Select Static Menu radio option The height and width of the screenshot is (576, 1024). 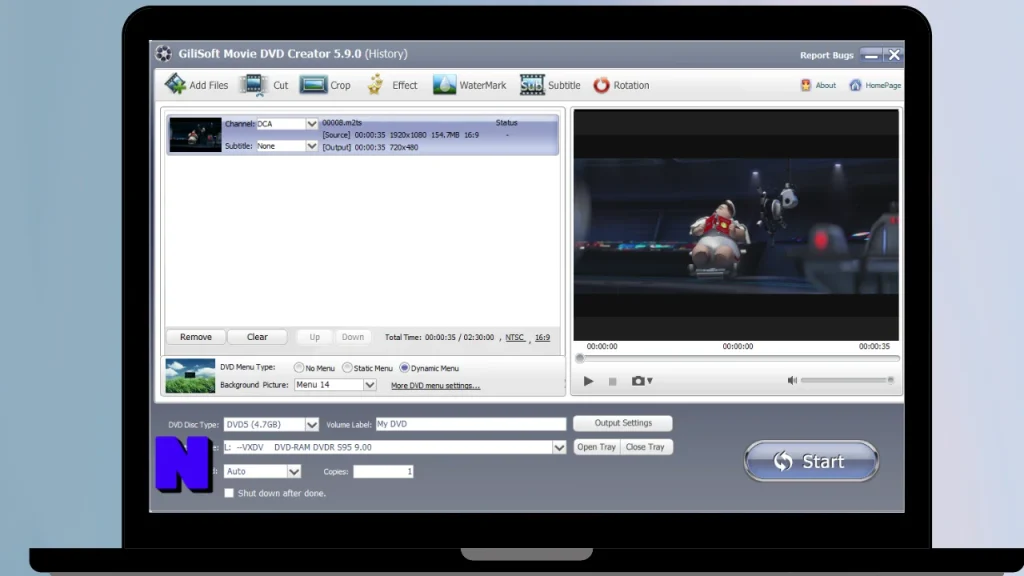347,368
